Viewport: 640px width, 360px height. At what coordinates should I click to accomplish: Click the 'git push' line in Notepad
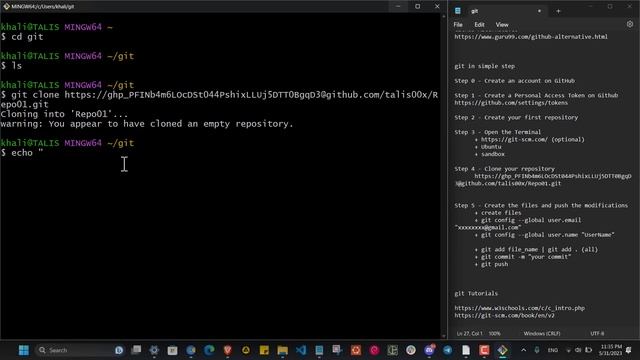[491, 264]
